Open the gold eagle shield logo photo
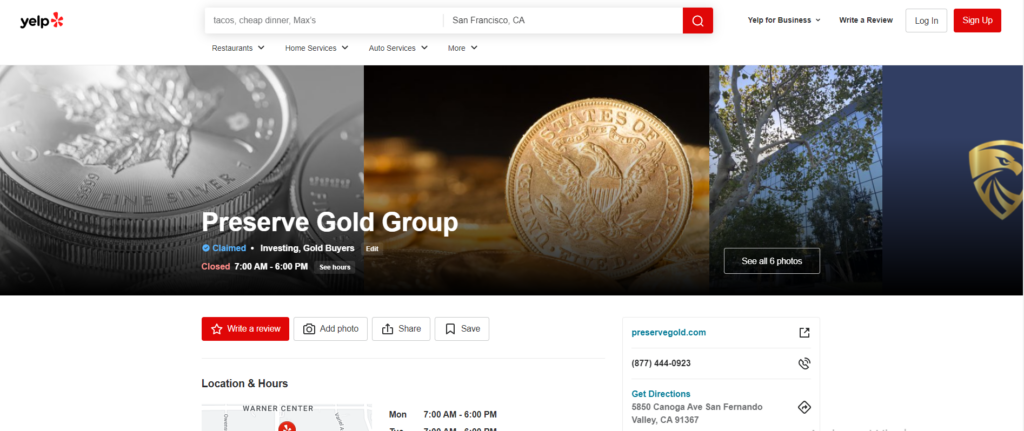The width and height of the screenshot is (1024, 431). click(x=953, y=180)
